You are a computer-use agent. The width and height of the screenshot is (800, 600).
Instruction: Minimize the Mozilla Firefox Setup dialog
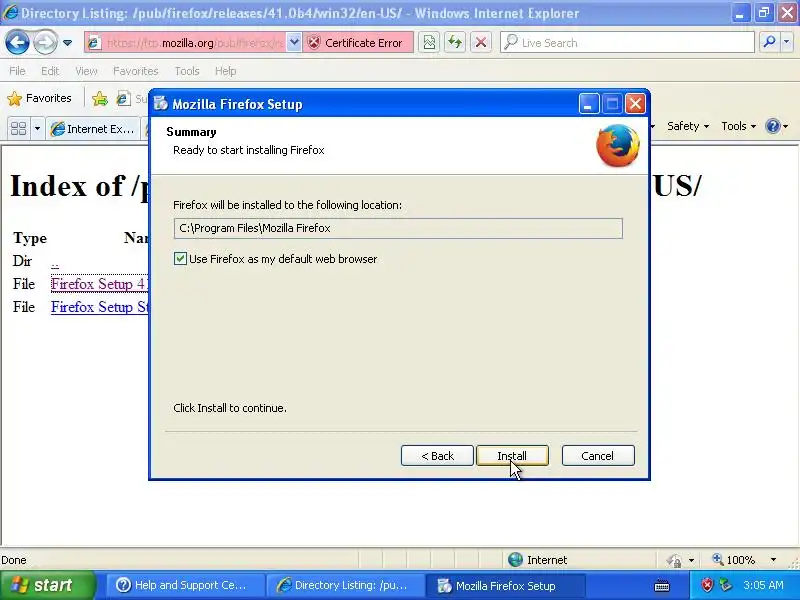(x=588, y=104)
